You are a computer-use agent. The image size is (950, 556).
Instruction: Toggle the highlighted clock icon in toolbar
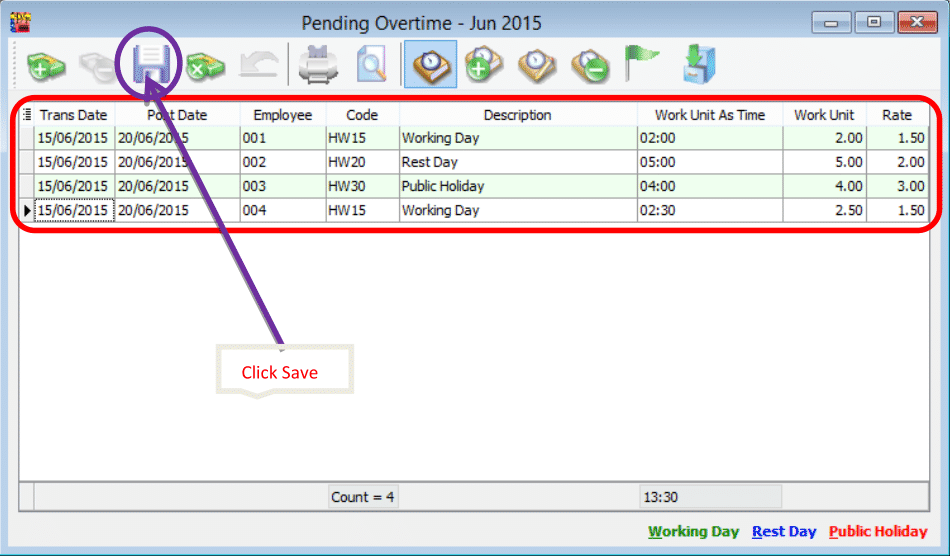pos(431,66)
